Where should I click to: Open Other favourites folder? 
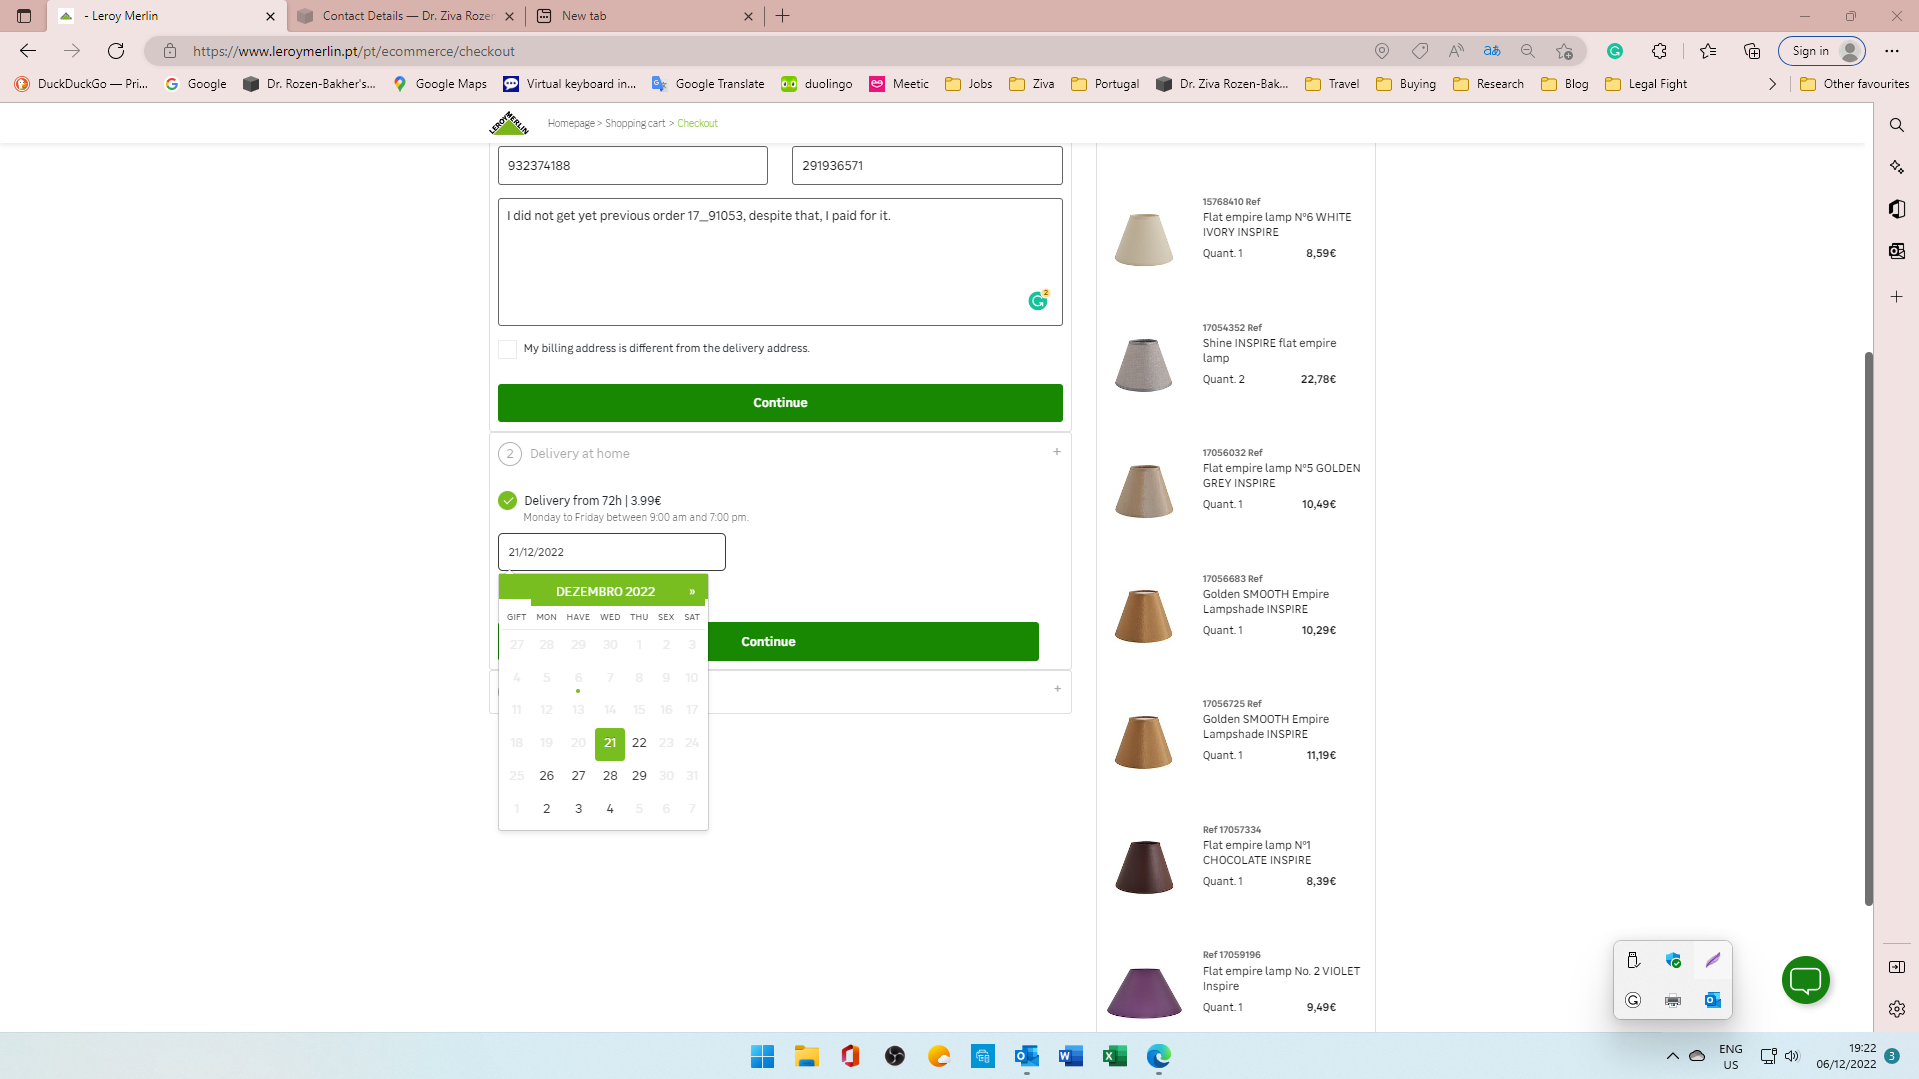pyautogui.click(x=1854, y=84)
